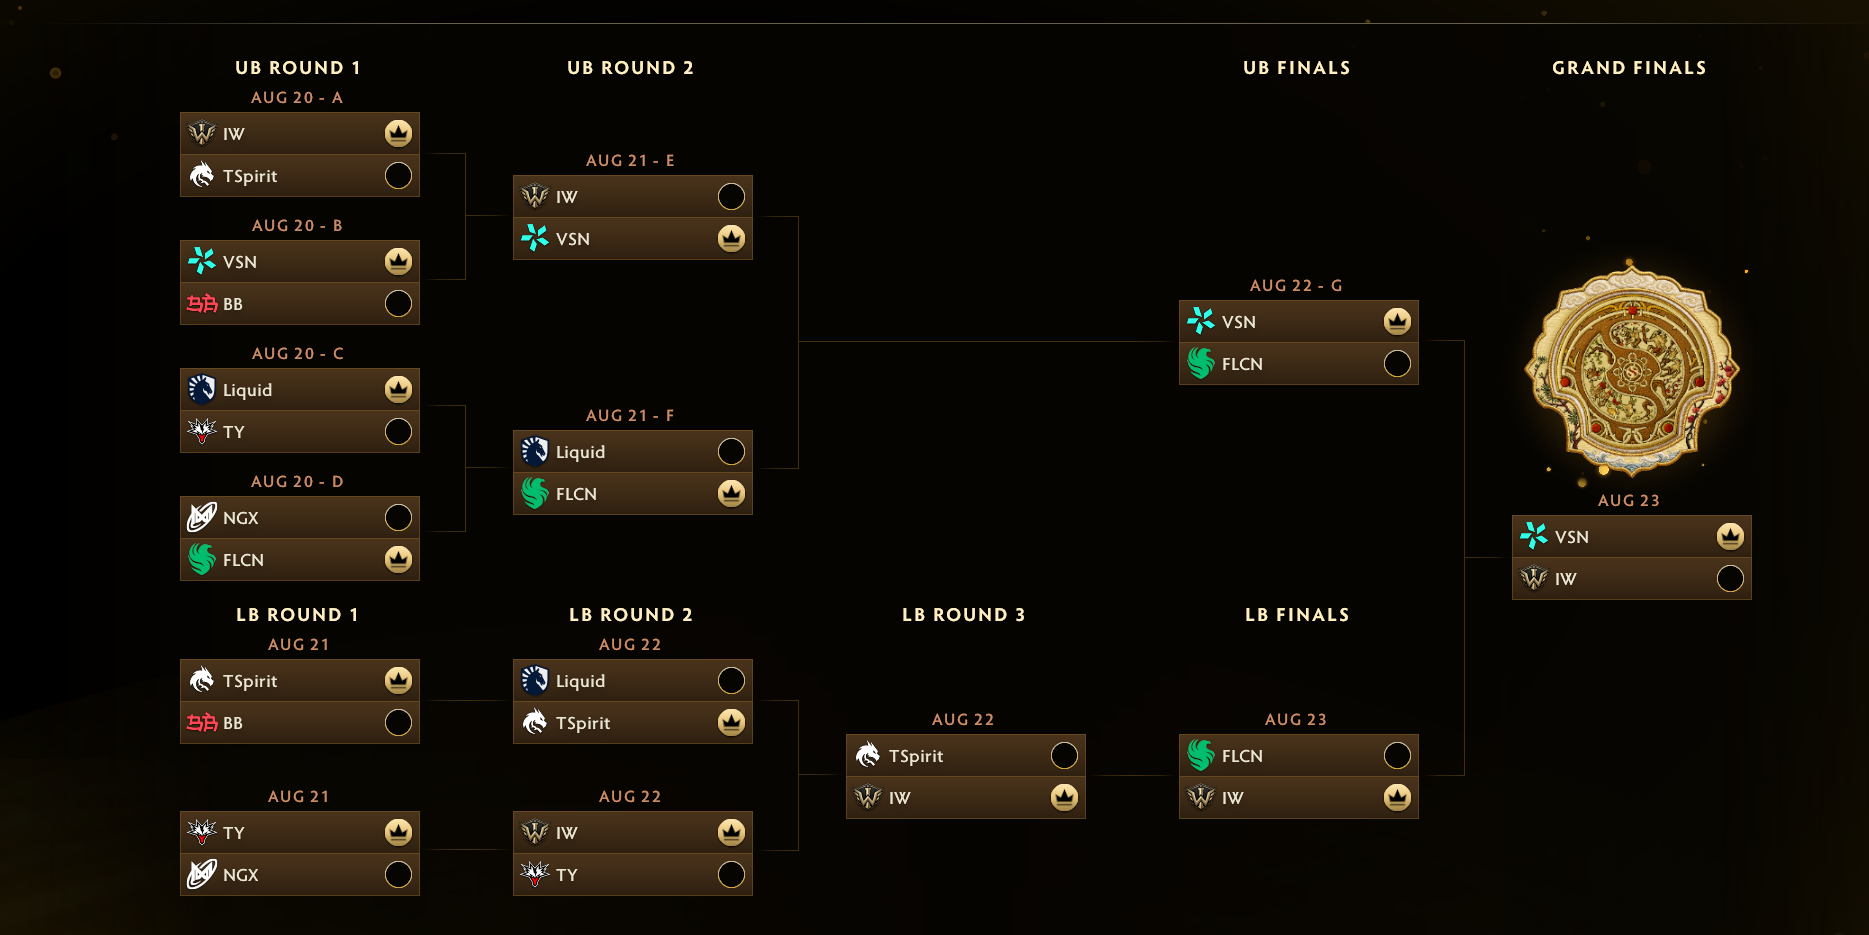1869x935 pixels.
Task: Click the NGX logo in match AUG 20 - D
Action: 202,517
